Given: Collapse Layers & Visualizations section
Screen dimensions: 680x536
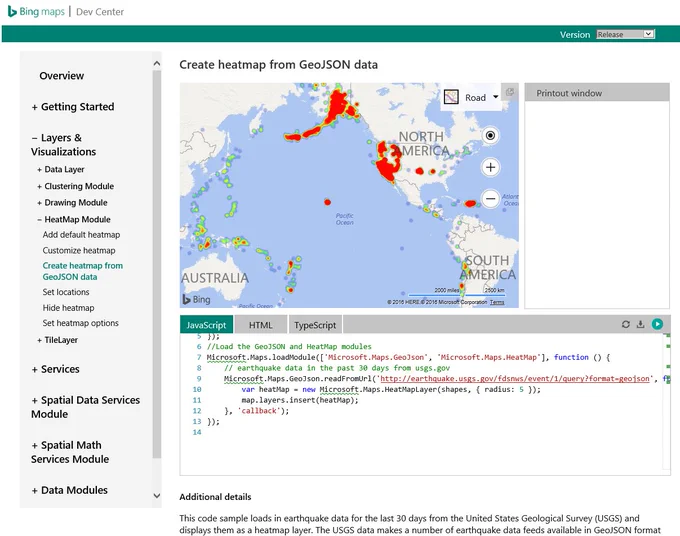Looking at the screenshot, I should [63, 144].
